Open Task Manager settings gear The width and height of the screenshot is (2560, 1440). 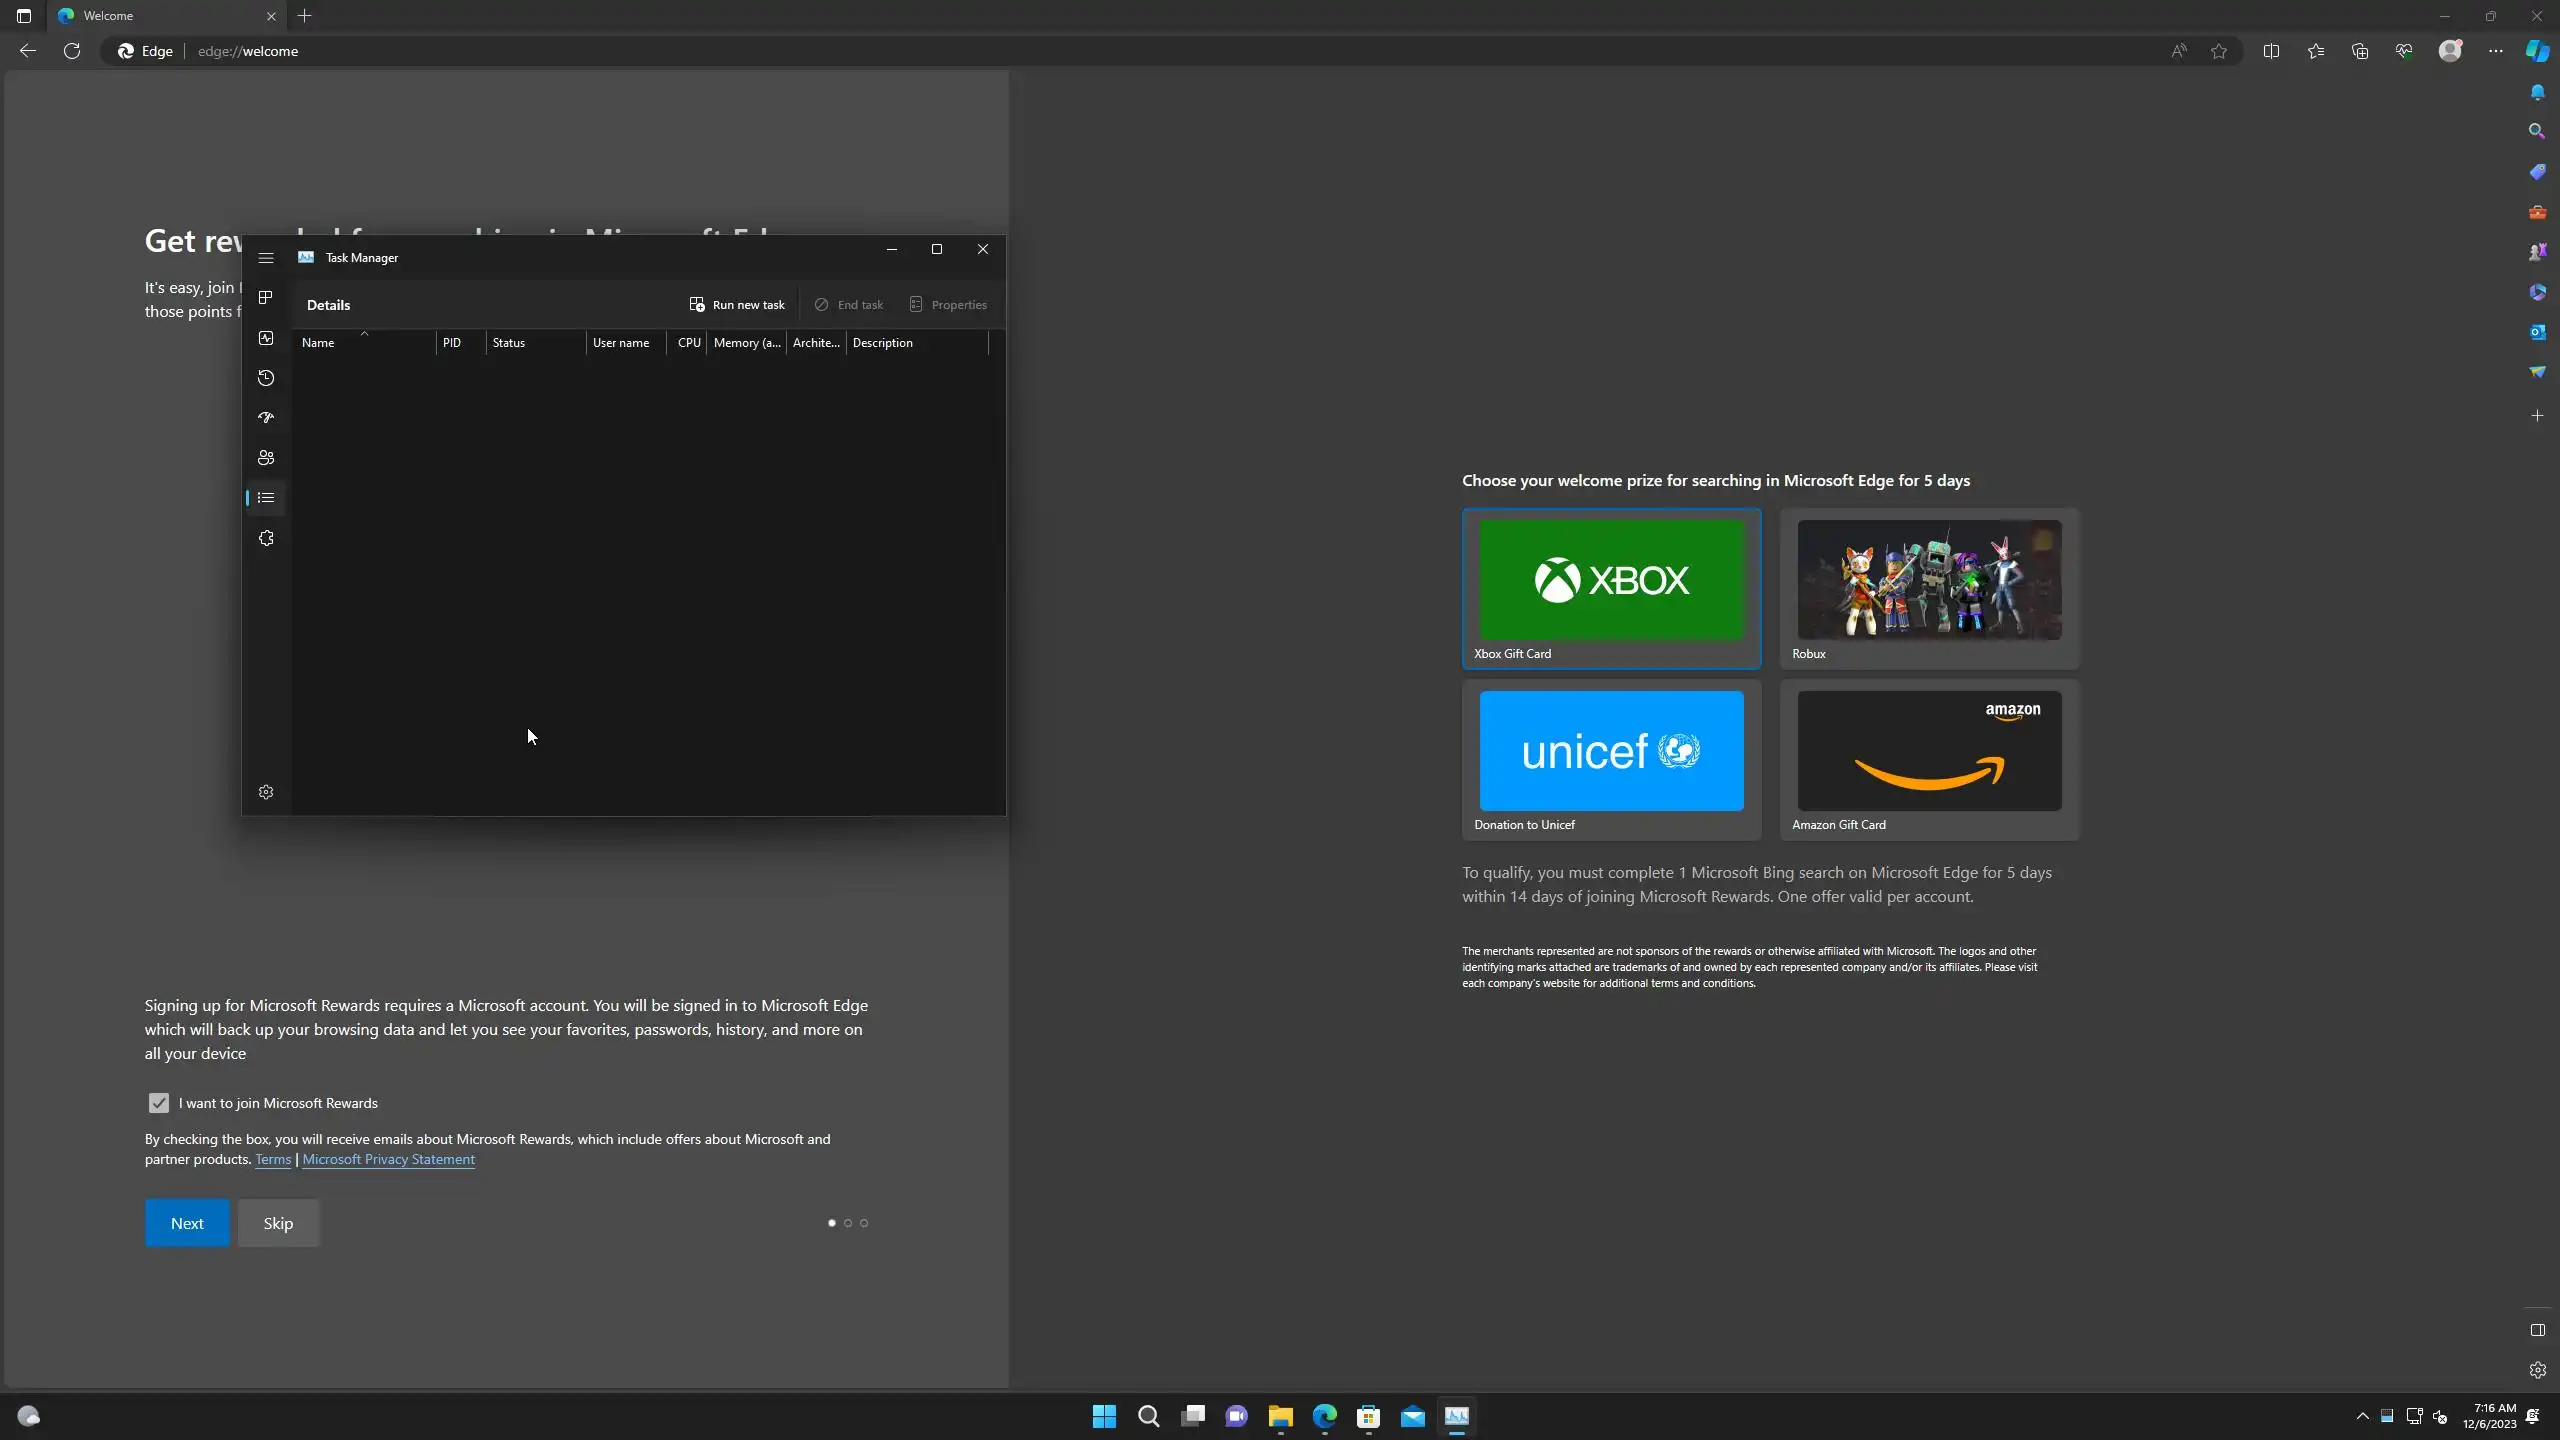coord(266,792)
